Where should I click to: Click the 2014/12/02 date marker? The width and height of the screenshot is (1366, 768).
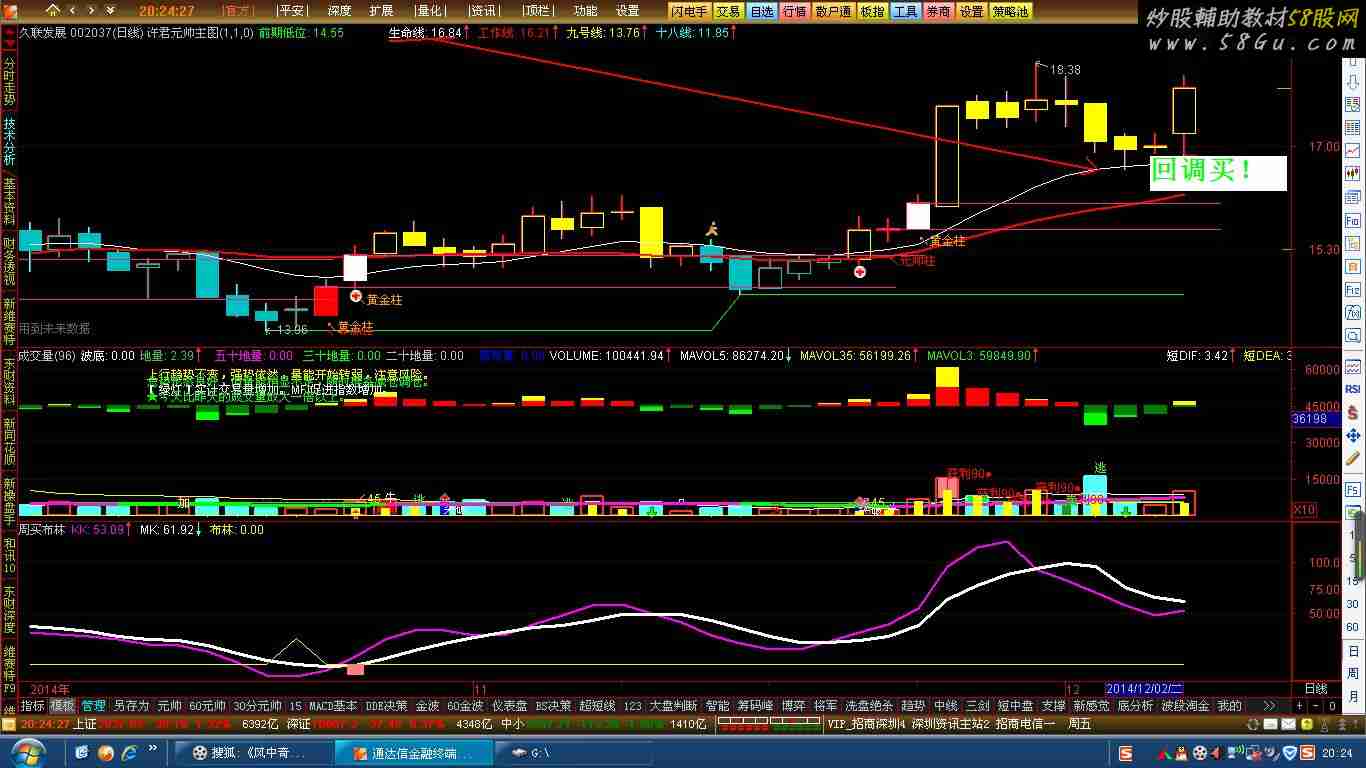(1144, 689)
